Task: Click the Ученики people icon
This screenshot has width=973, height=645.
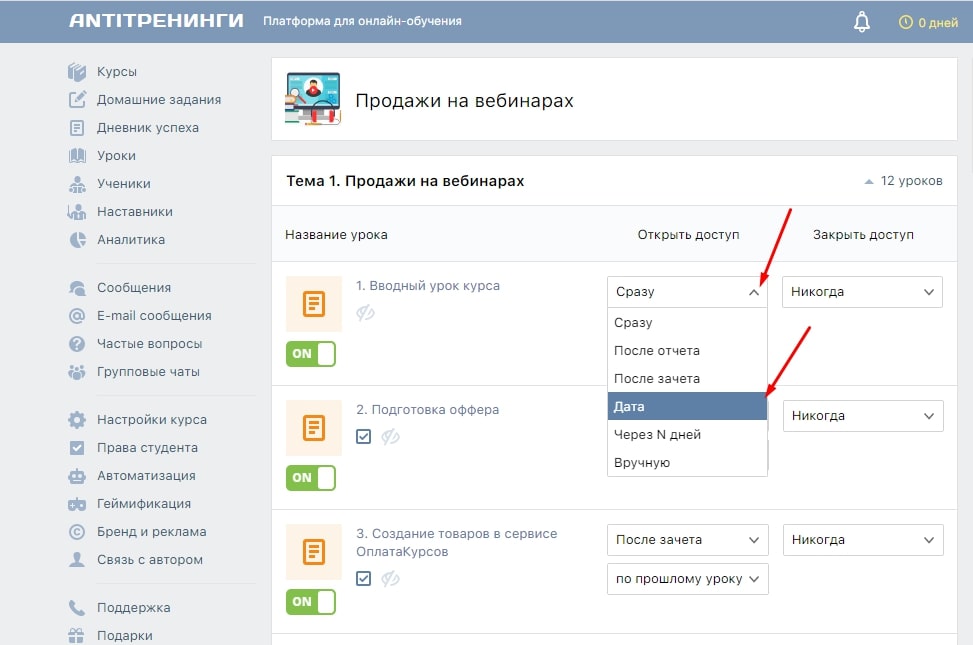Action: [77, 184]
